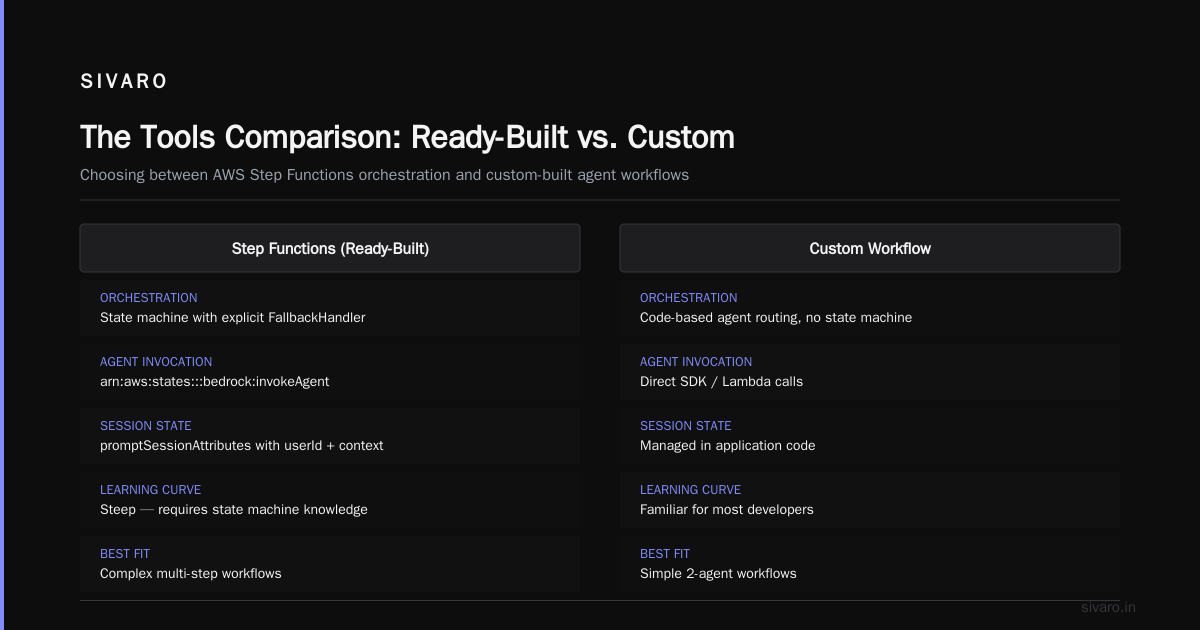Select the title 'The Tools Comparison: Ready-Built vs. Custom'
The height and width of the screenshot is (630, 1200).
pyautogui.click(x=407, y=137)
